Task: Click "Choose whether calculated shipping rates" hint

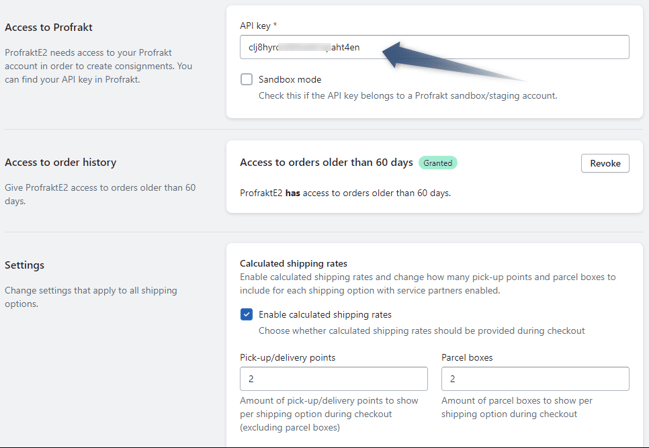Action: (x=422, y=331)
